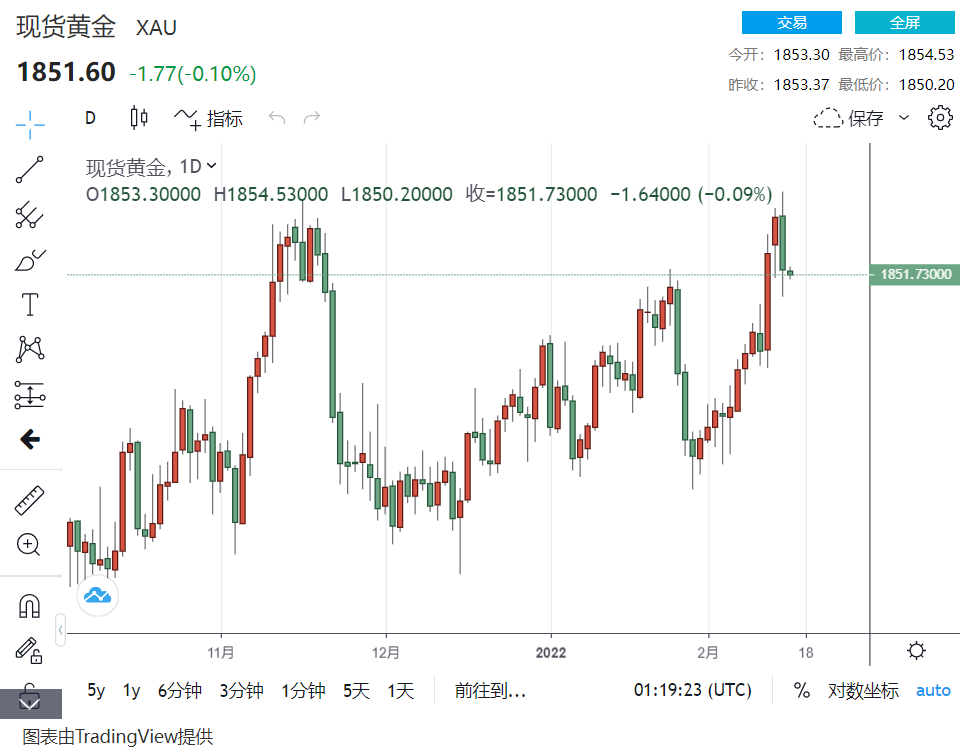Pick the brush drawing tool

[x=30, y=260]
